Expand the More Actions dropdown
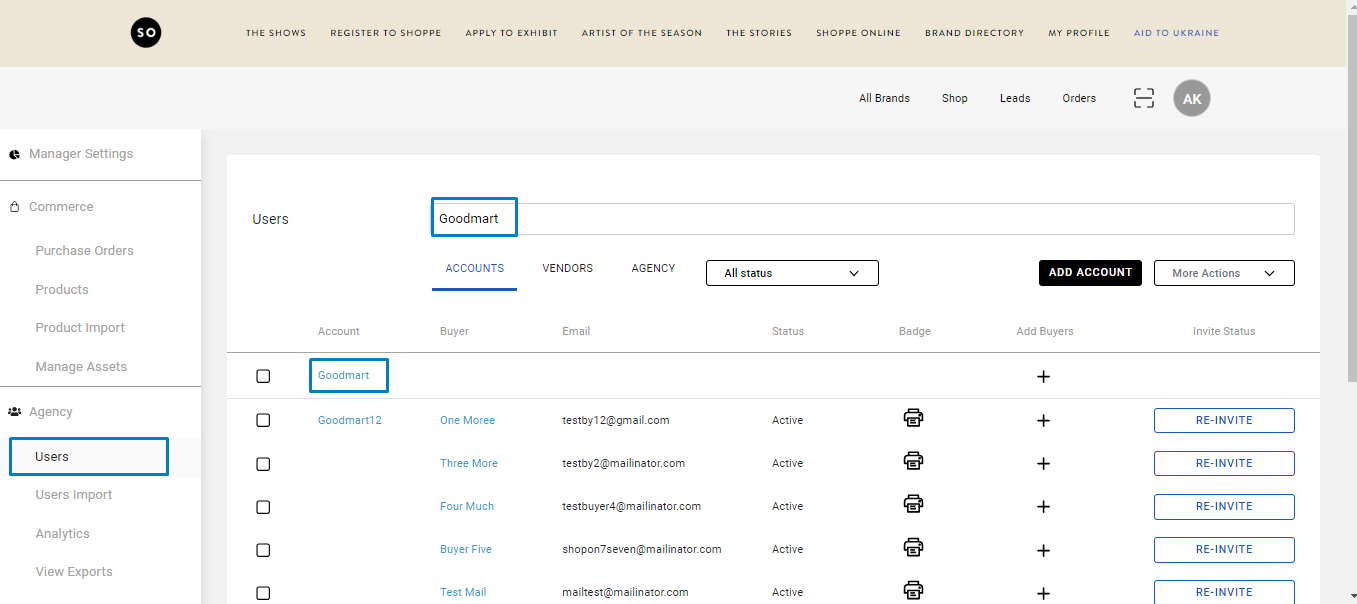 (x=1223, y=273)
